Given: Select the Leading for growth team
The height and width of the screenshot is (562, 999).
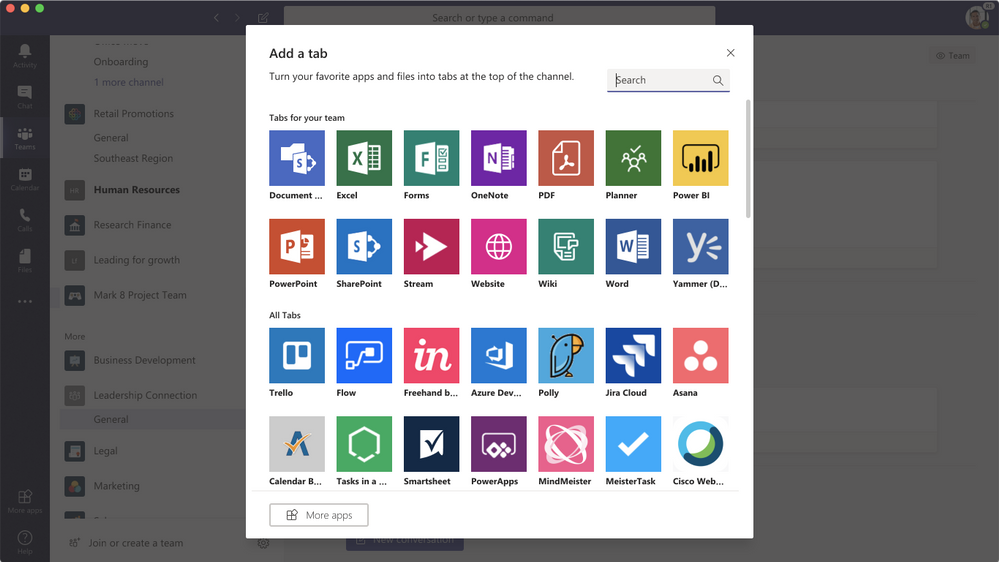Looking at the screenshot, I should click(136, 260).
